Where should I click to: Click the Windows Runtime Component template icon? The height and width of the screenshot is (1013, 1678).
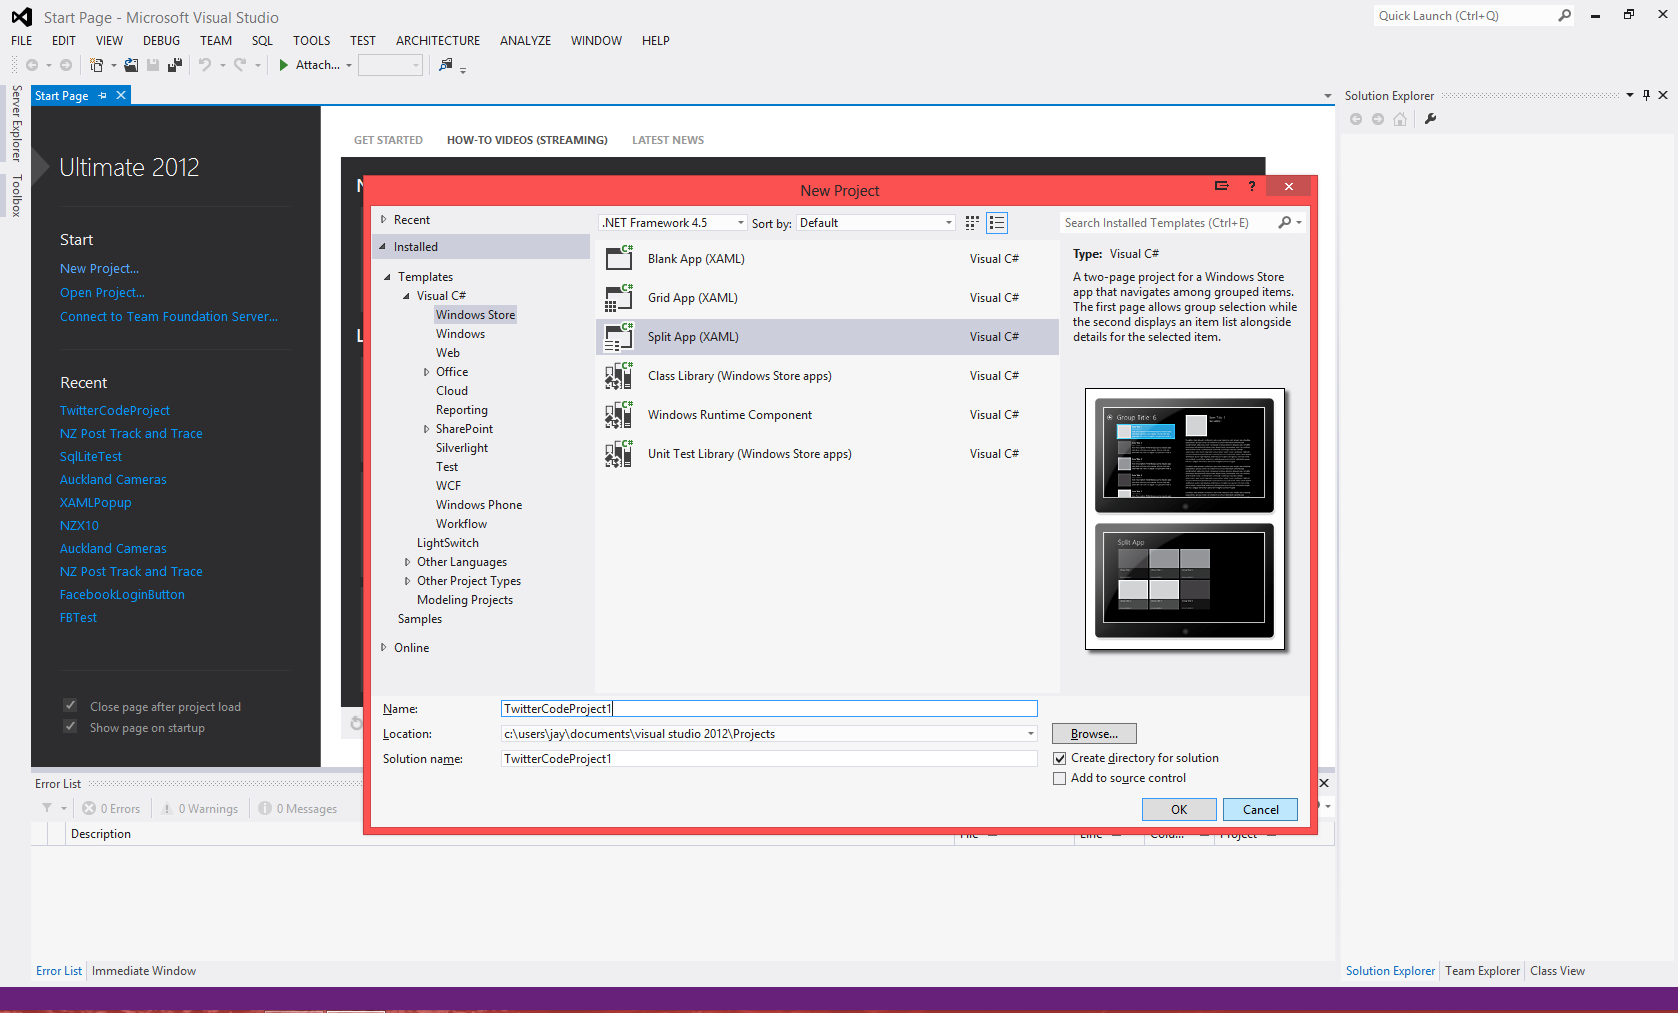tap(620, 414)
